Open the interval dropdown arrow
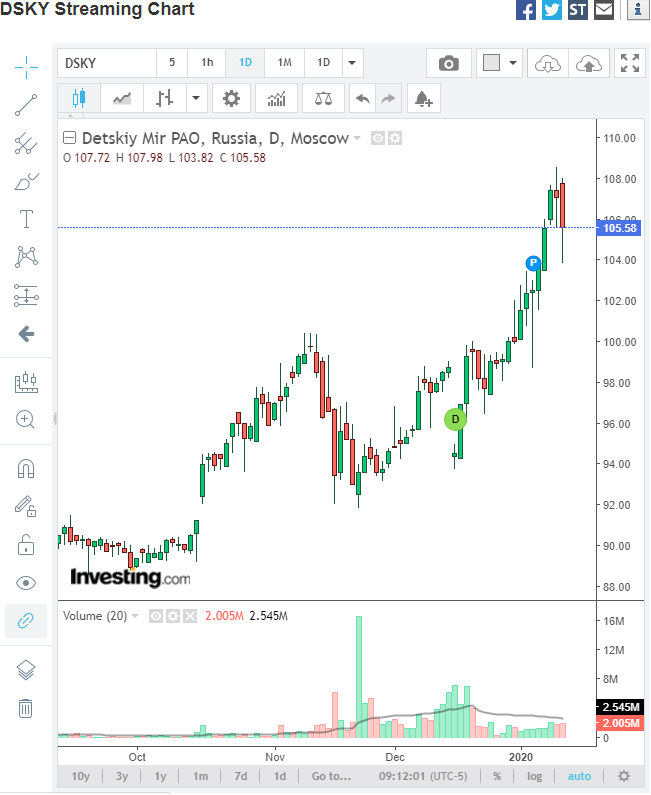 click(352, 63)
